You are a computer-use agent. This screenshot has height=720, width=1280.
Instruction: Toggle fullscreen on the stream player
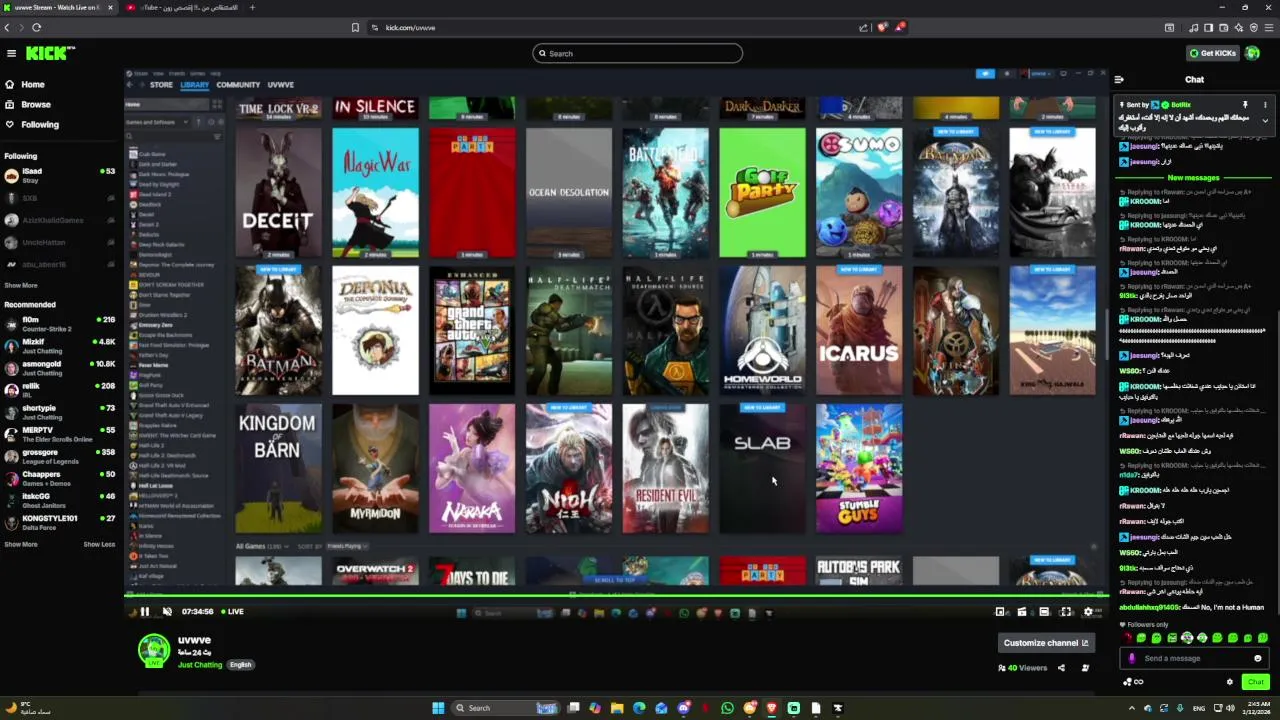1066,612
